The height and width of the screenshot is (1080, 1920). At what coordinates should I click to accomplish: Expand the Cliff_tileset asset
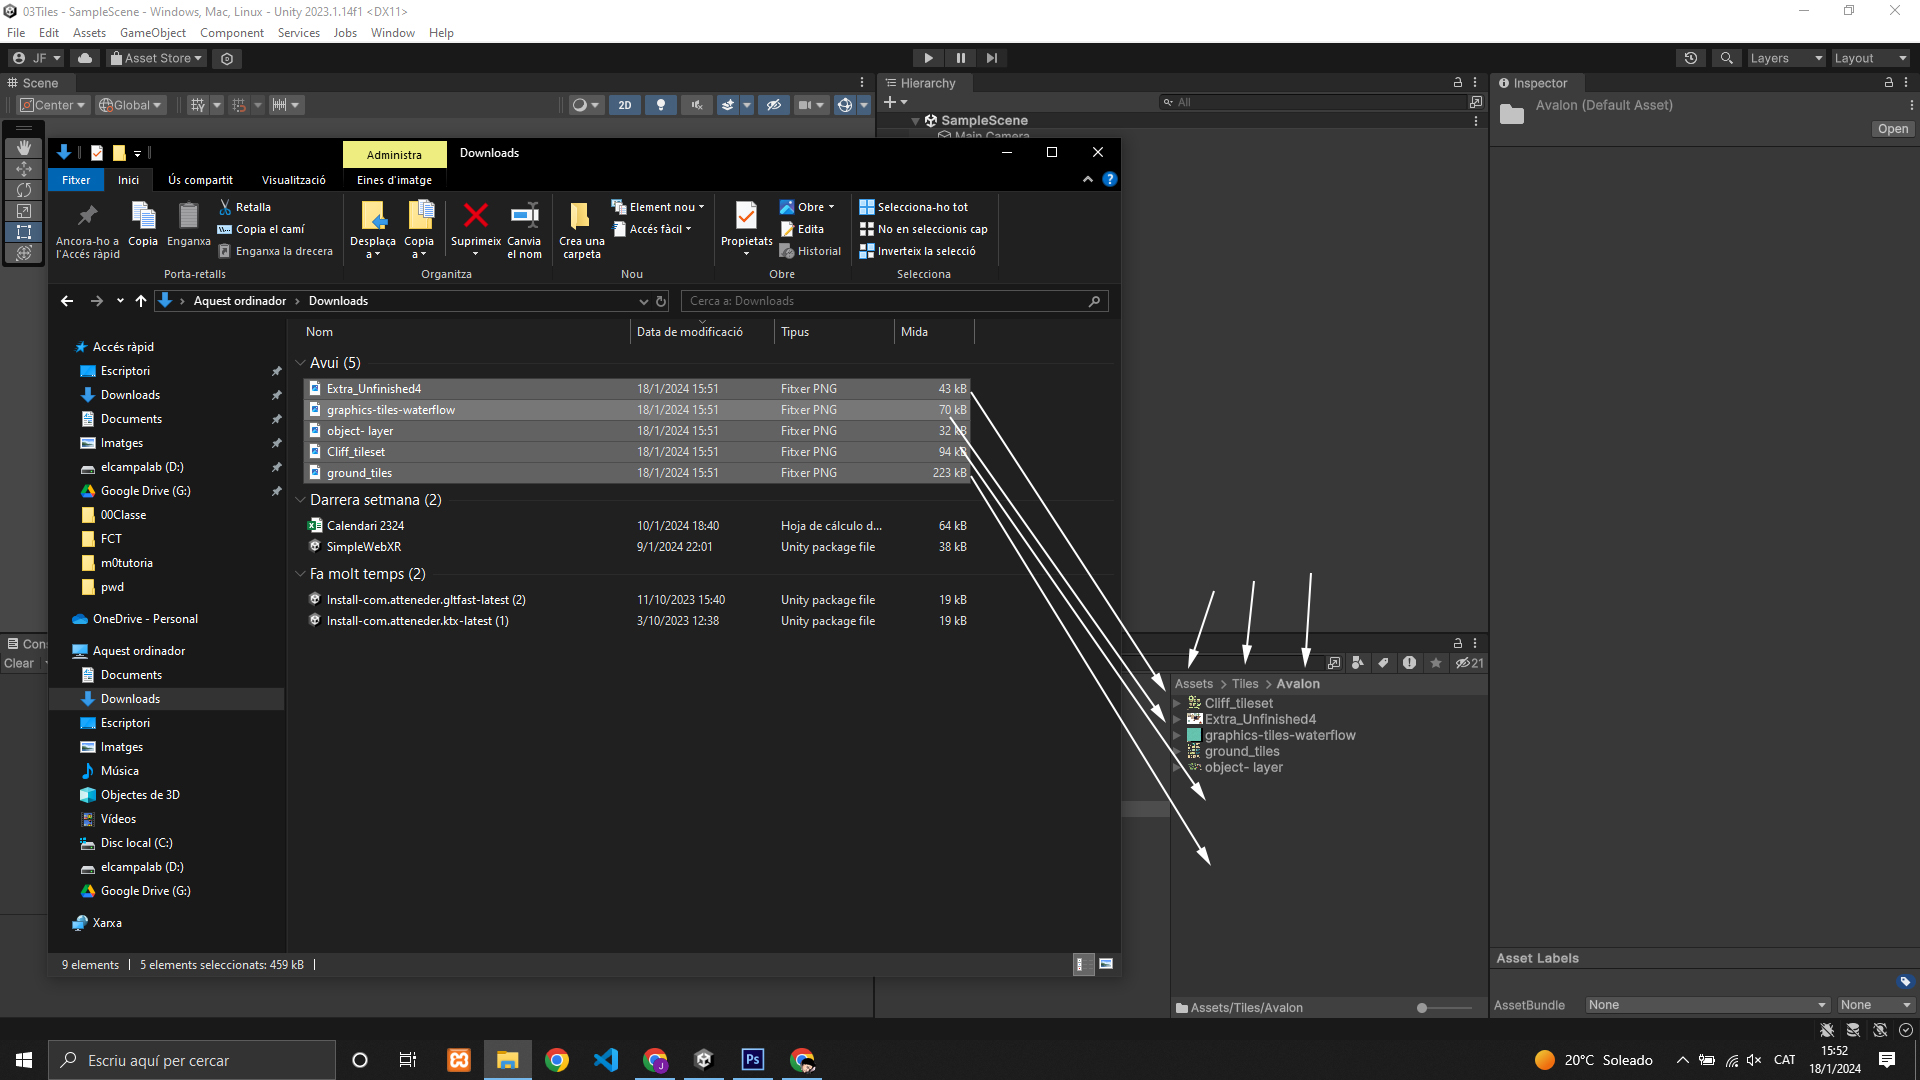pos(1177,703)
